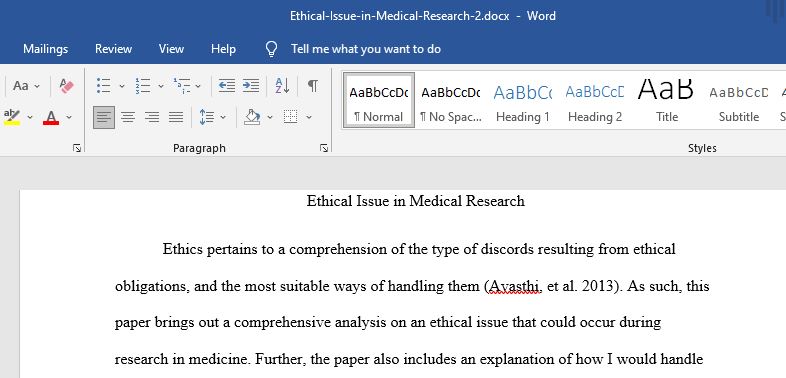This screenshot has height=378, width=786.
Task: Clear all formatting with the eraser icon
Action: (x=66, y=86)
